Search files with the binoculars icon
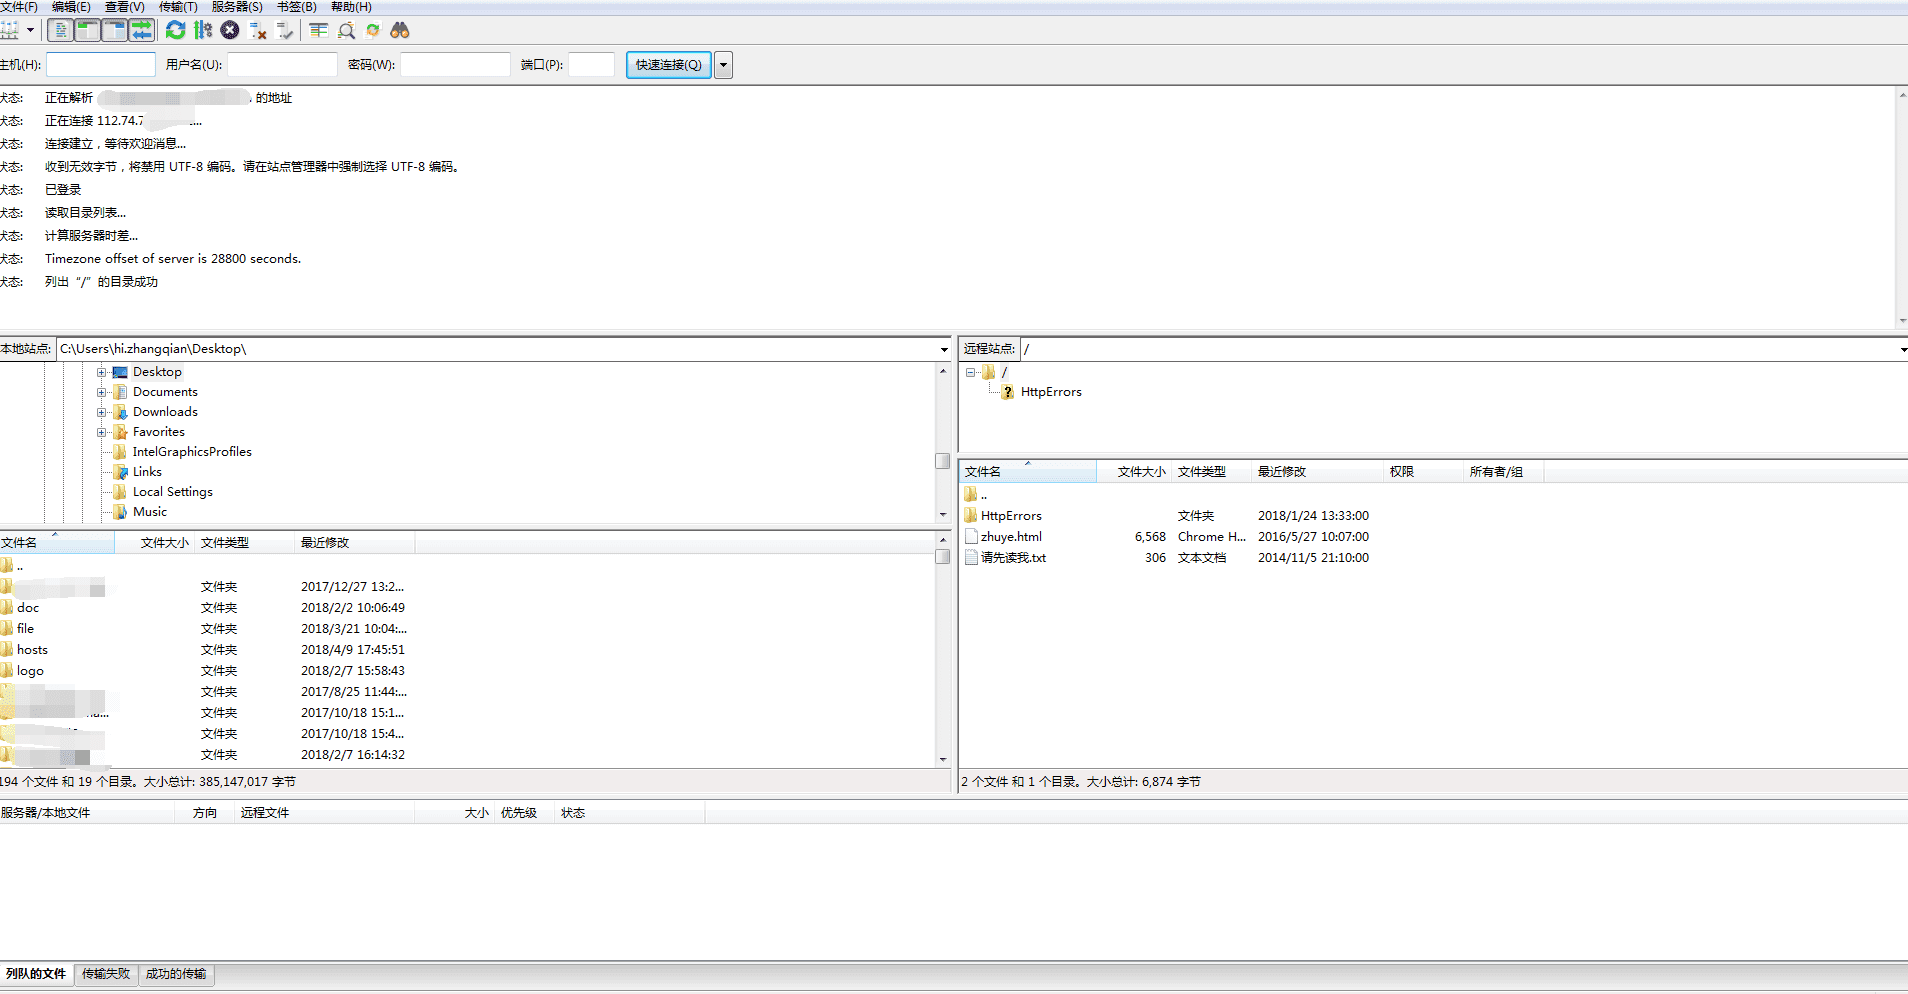1908x994 pixels. click(400, 30)
